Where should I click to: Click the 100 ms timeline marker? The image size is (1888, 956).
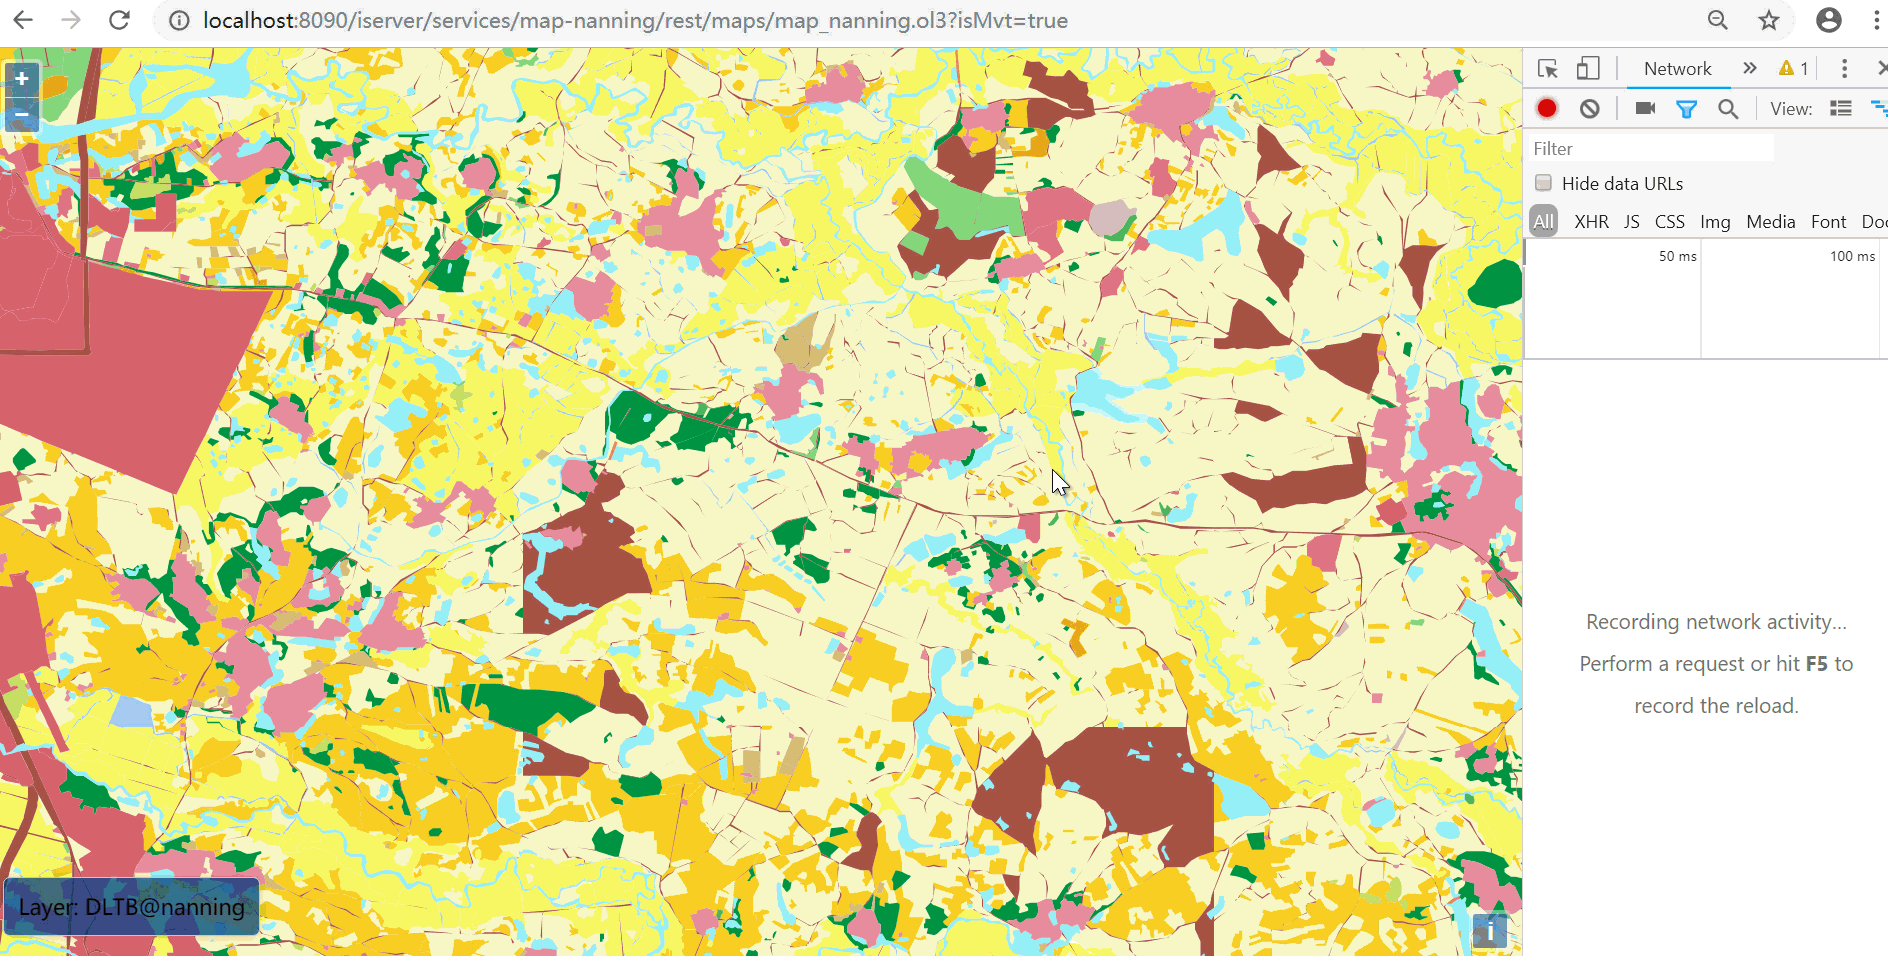[x=1852, y=256]
